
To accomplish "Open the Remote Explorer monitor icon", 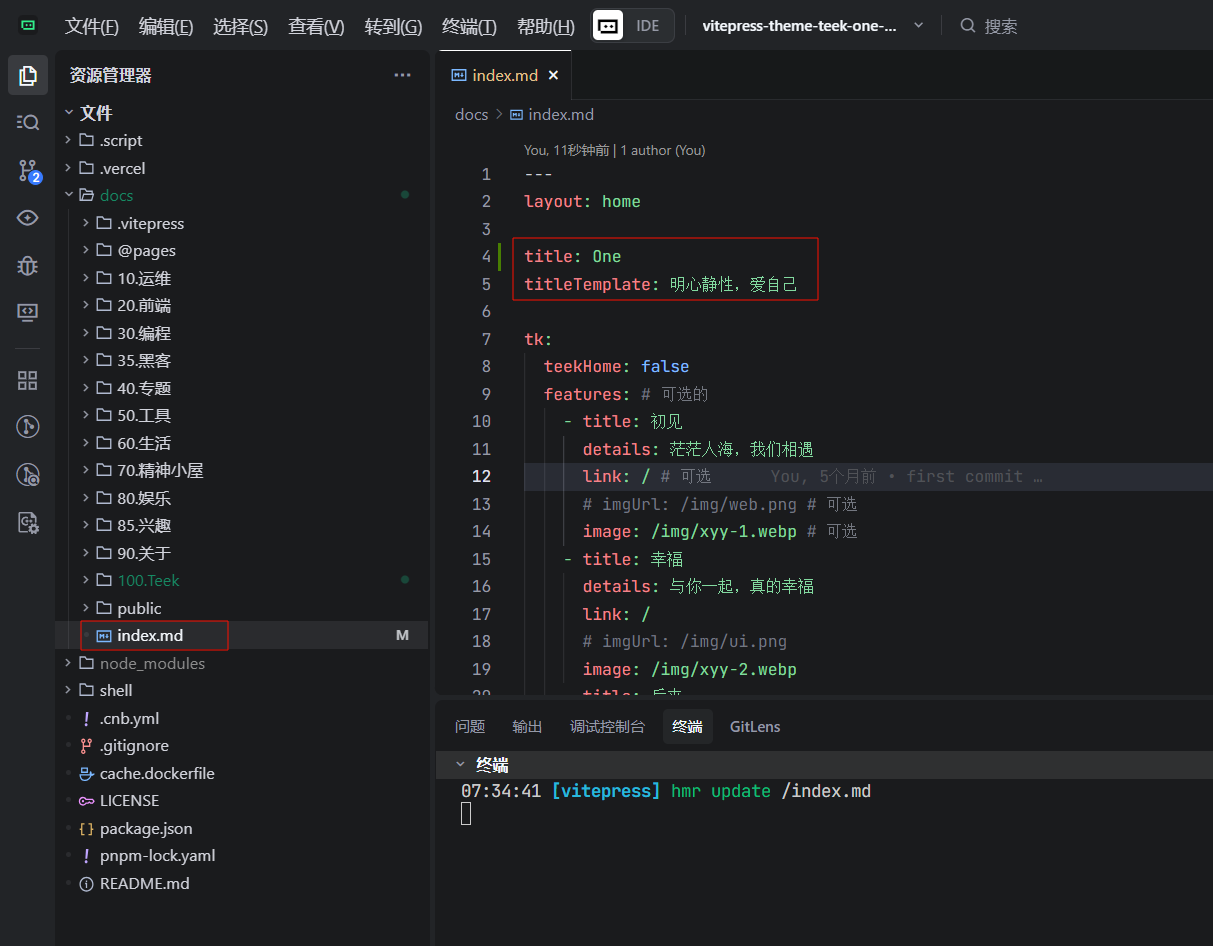I will [x=28, y=313].
